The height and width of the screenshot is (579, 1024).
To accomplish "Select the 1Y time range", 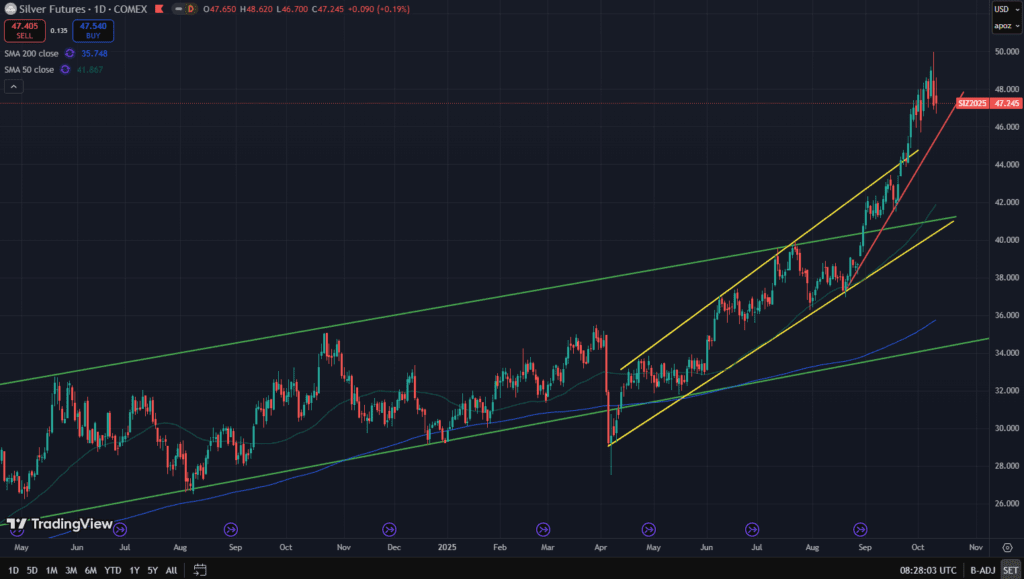I will coord(134,570).
